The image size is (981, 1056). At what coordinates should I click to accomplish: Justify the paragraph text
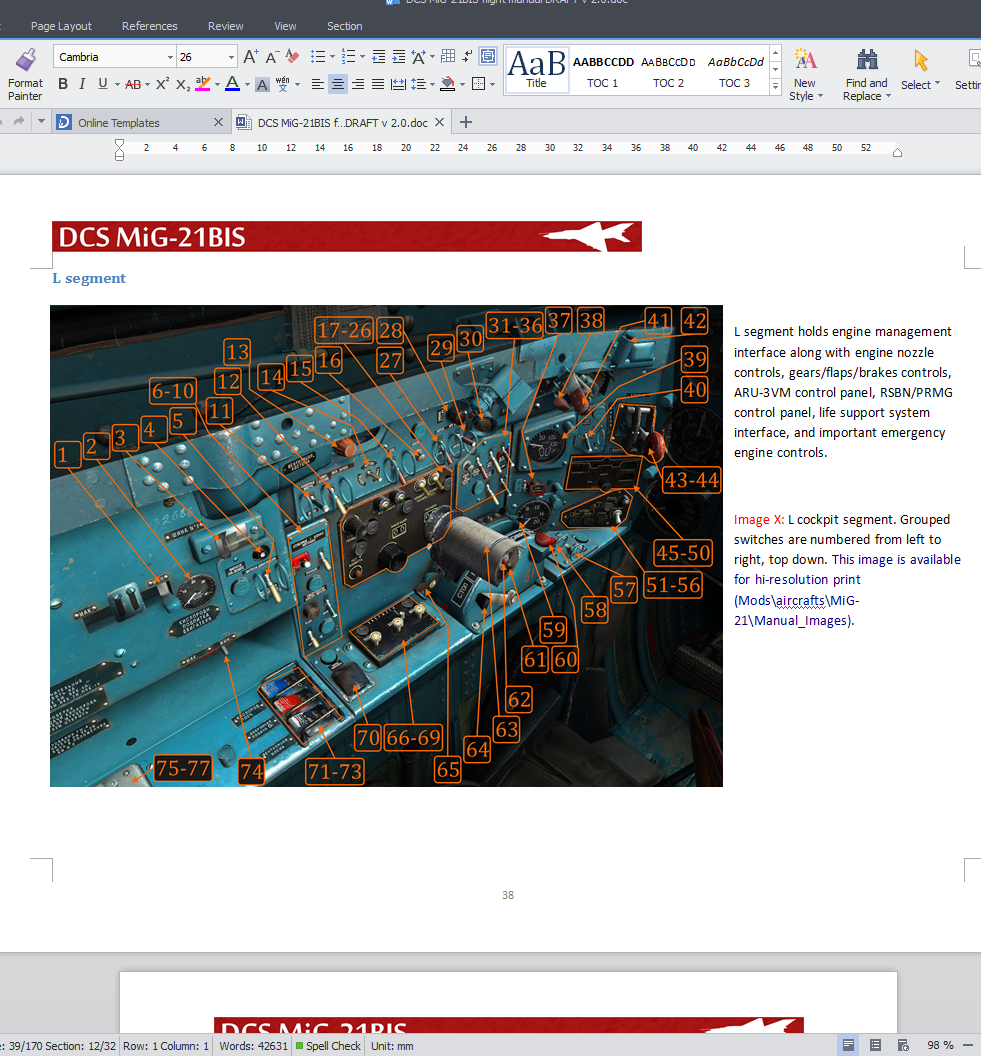(378, 84)
